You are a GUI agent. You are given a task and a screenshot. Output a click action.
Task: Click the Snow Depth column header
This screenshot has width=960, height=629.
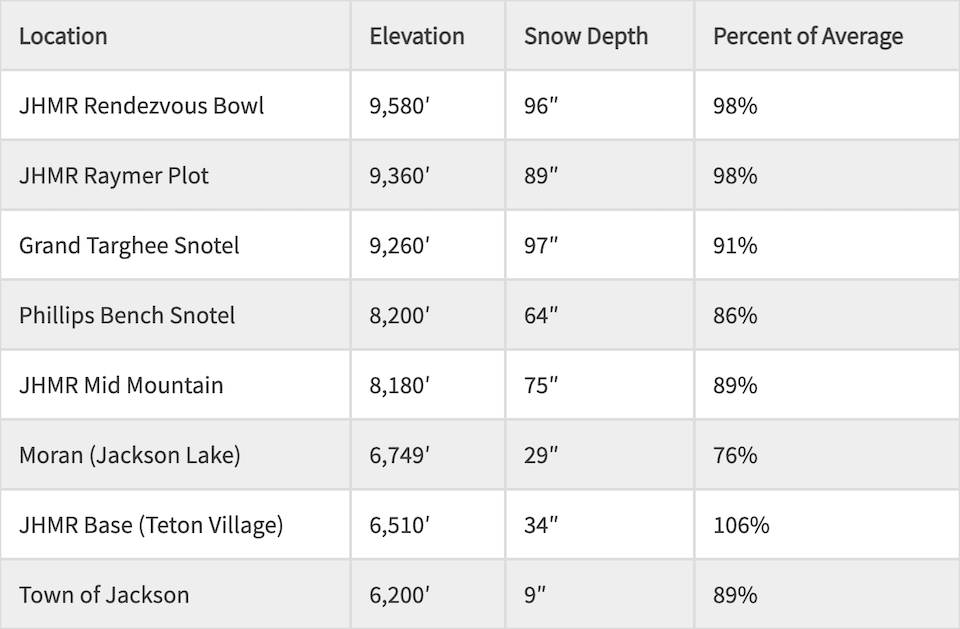(x=586, y=37)
